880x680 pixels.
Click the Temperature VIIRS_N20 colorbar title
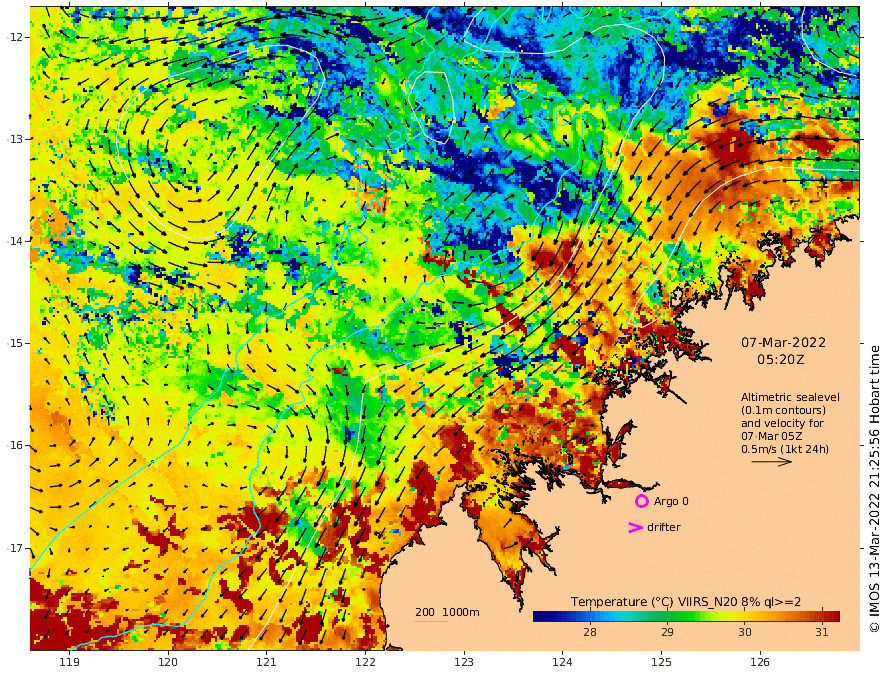click(x=686, y=601)
